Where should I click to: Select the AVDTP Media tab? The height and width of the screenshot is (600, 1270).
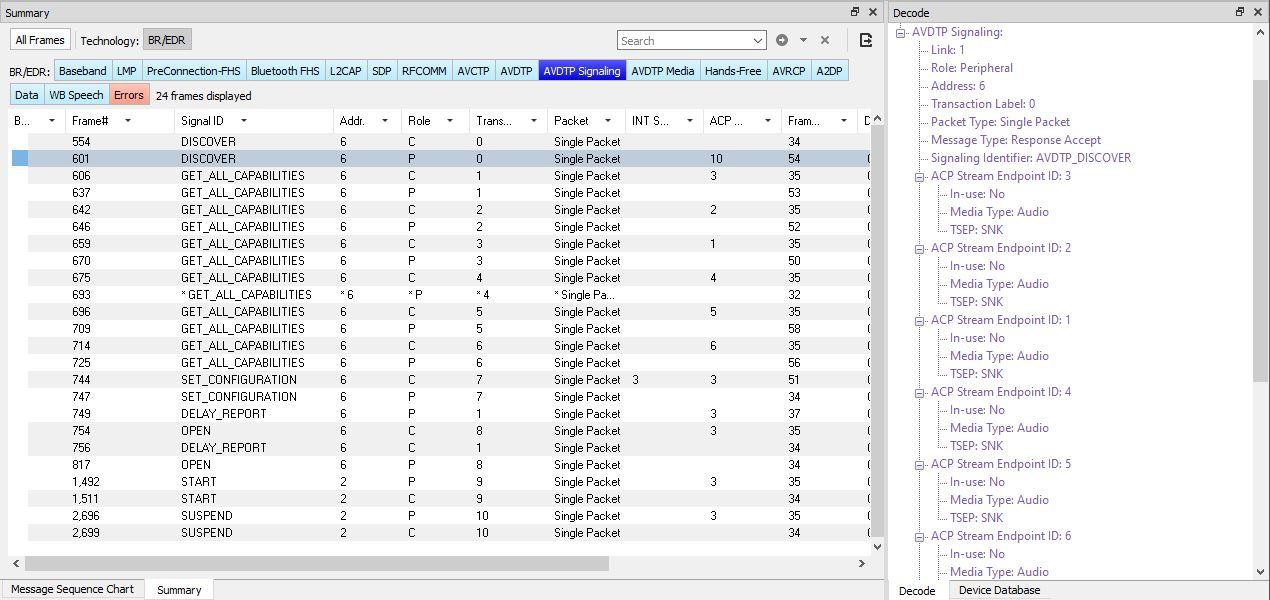(663, 71)
